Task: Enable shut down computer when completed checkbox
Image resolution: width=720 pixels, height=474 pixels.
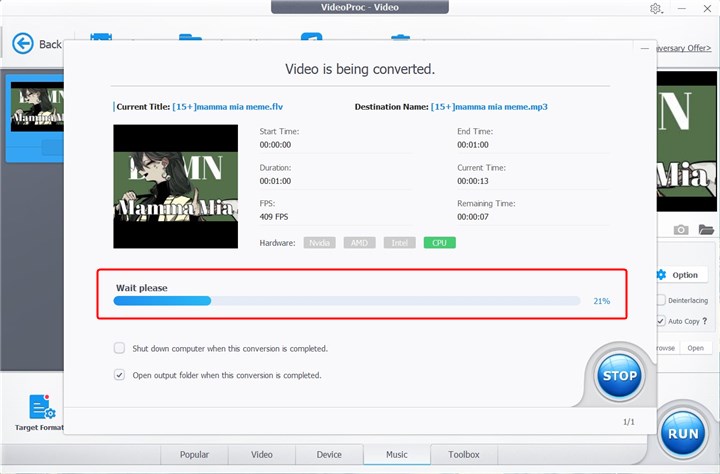Action: [x=119, y=348]
